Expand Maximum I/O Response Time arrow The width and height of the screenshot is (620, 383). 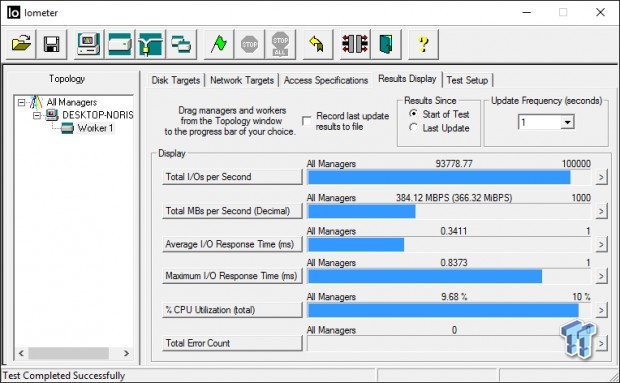click(x=601, y=276)
